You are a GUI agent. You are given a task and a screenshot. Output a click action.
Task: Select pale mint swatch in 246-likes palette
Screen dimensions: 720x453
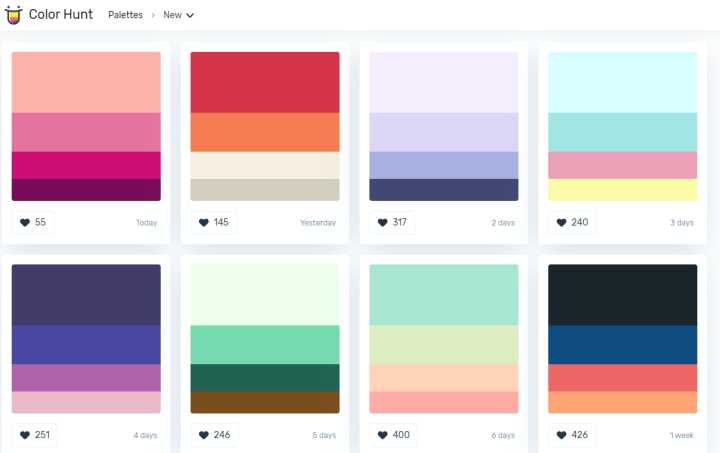click(x=265, y=295)
